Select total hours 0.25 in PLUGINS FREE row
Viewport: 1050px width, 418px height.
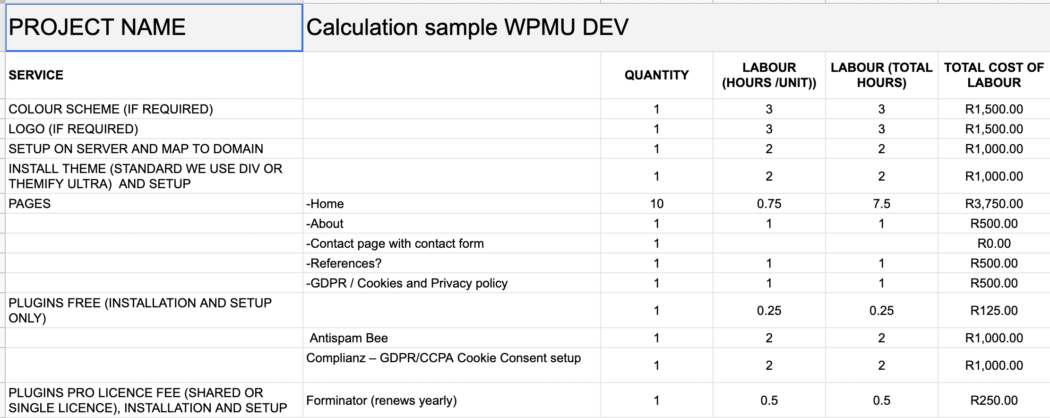pos(881,310)
